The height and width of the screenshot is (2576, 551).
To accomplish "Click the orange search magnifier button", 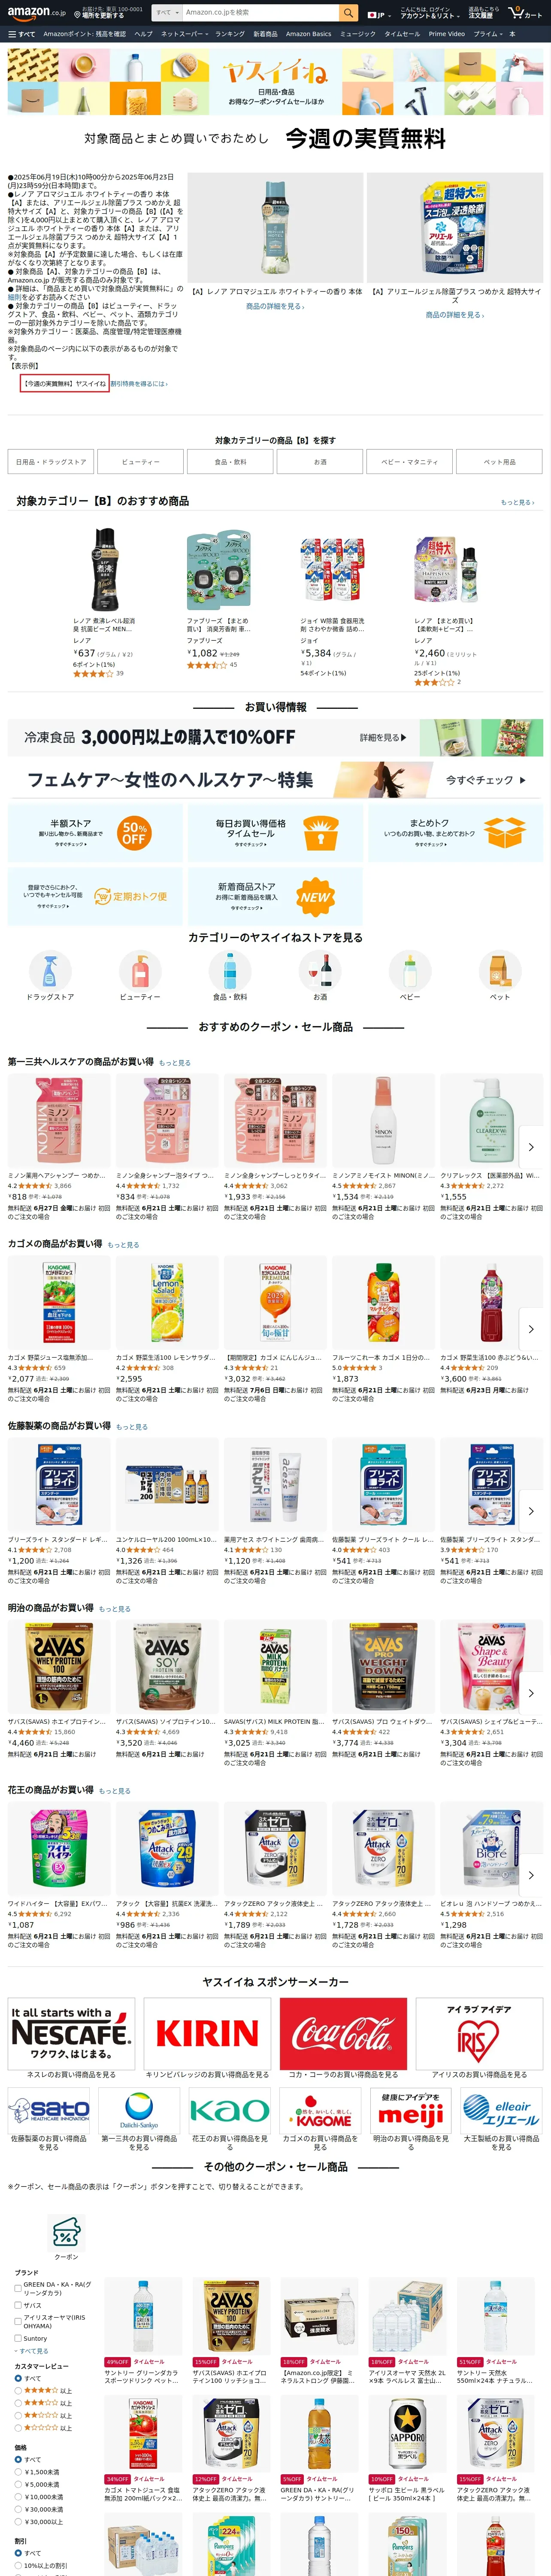I will [348, 13].
